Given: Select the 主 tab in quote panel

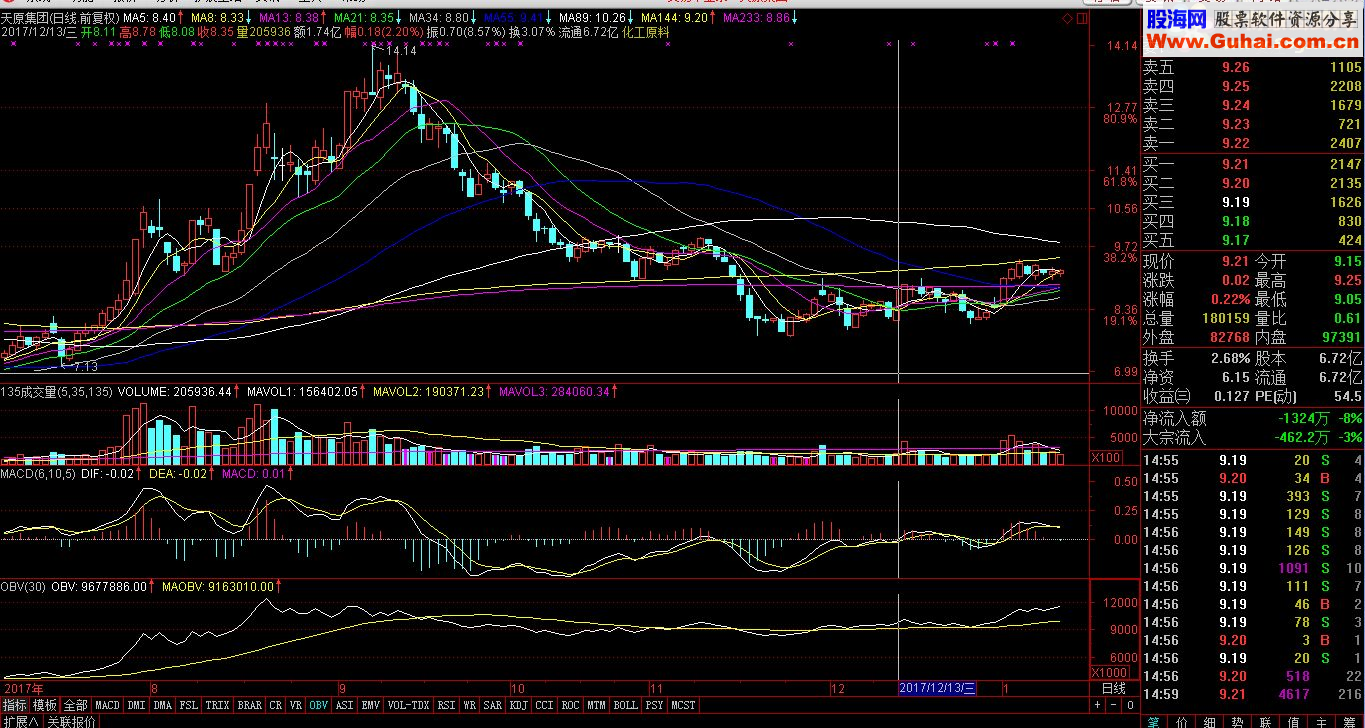Looking at the screenshot, I should (1321, 722).
